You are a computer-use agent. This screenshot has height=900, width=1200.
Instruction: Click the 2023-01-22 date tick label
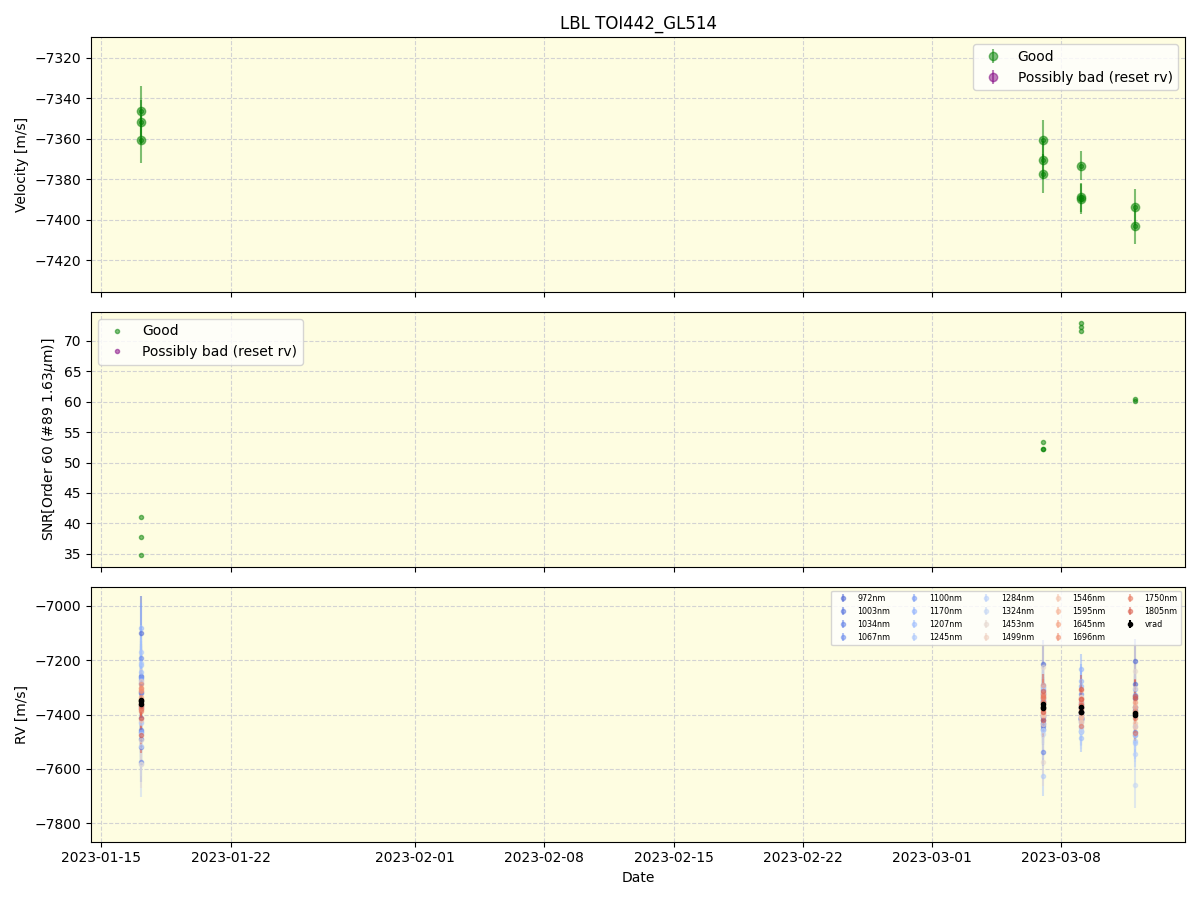point(231,857)
